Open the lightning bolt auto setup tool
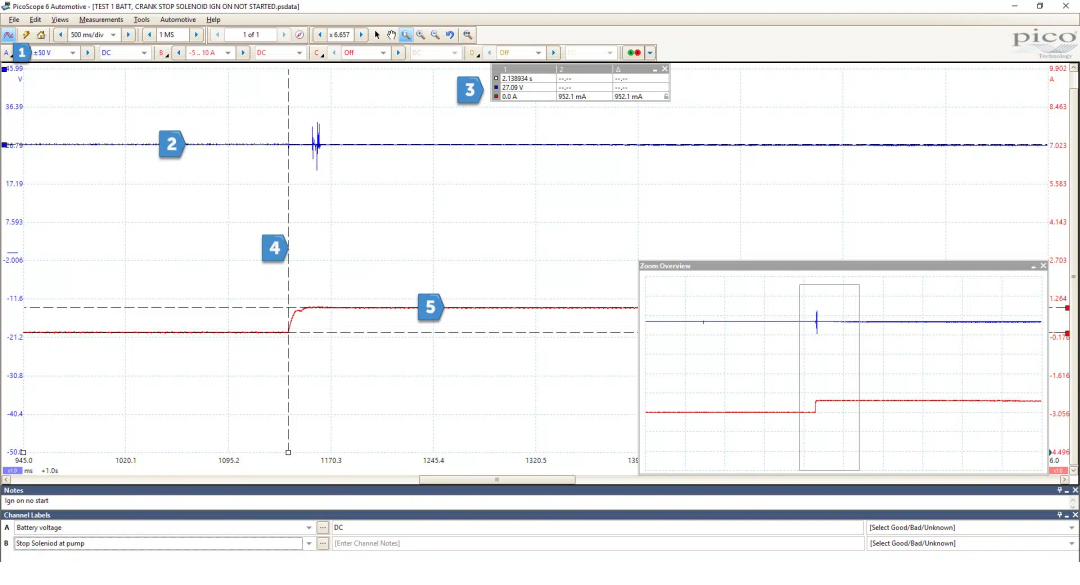 25,34
